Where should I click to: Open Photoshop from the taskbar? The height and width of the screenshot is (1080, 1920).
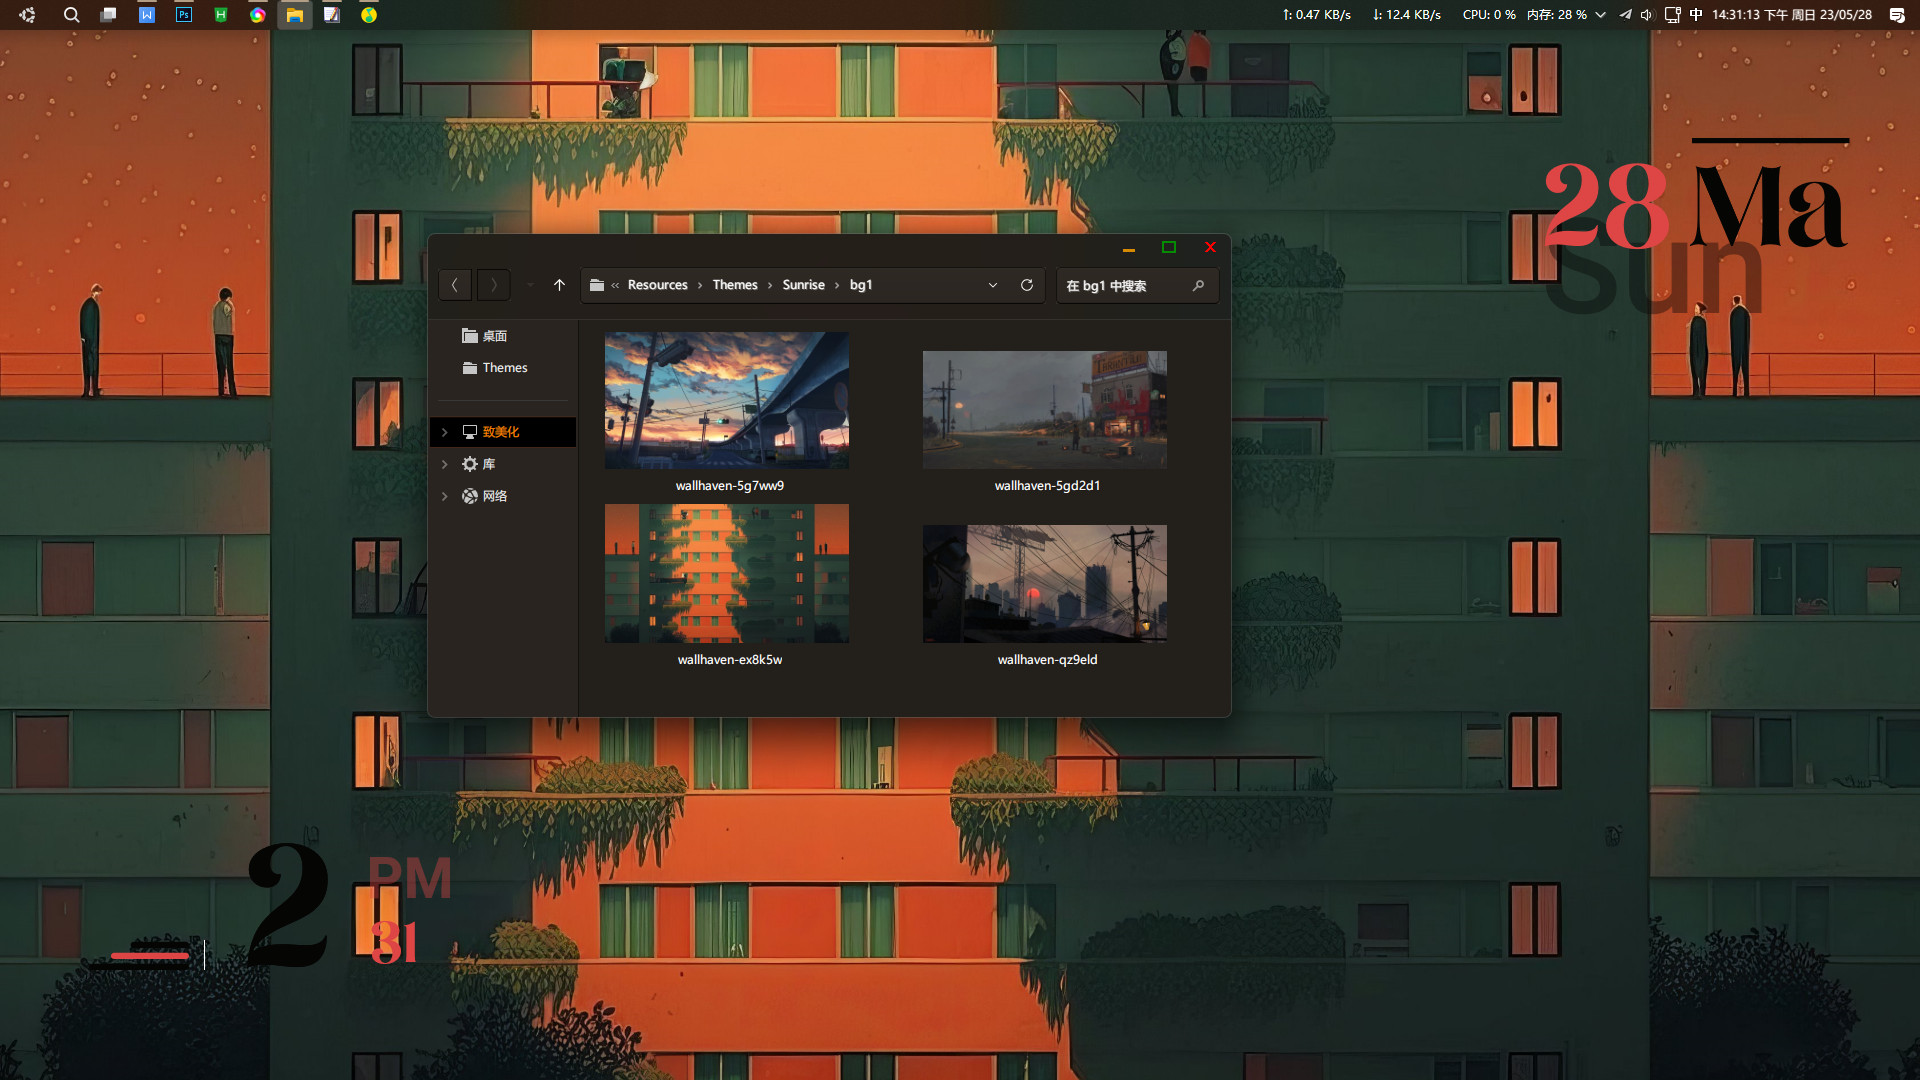click(184, 15)
